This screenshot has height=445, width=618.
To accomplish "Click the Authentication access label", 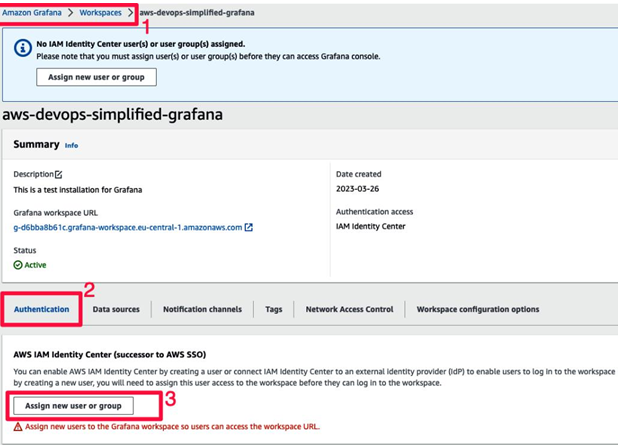I will tap(374, 212).
